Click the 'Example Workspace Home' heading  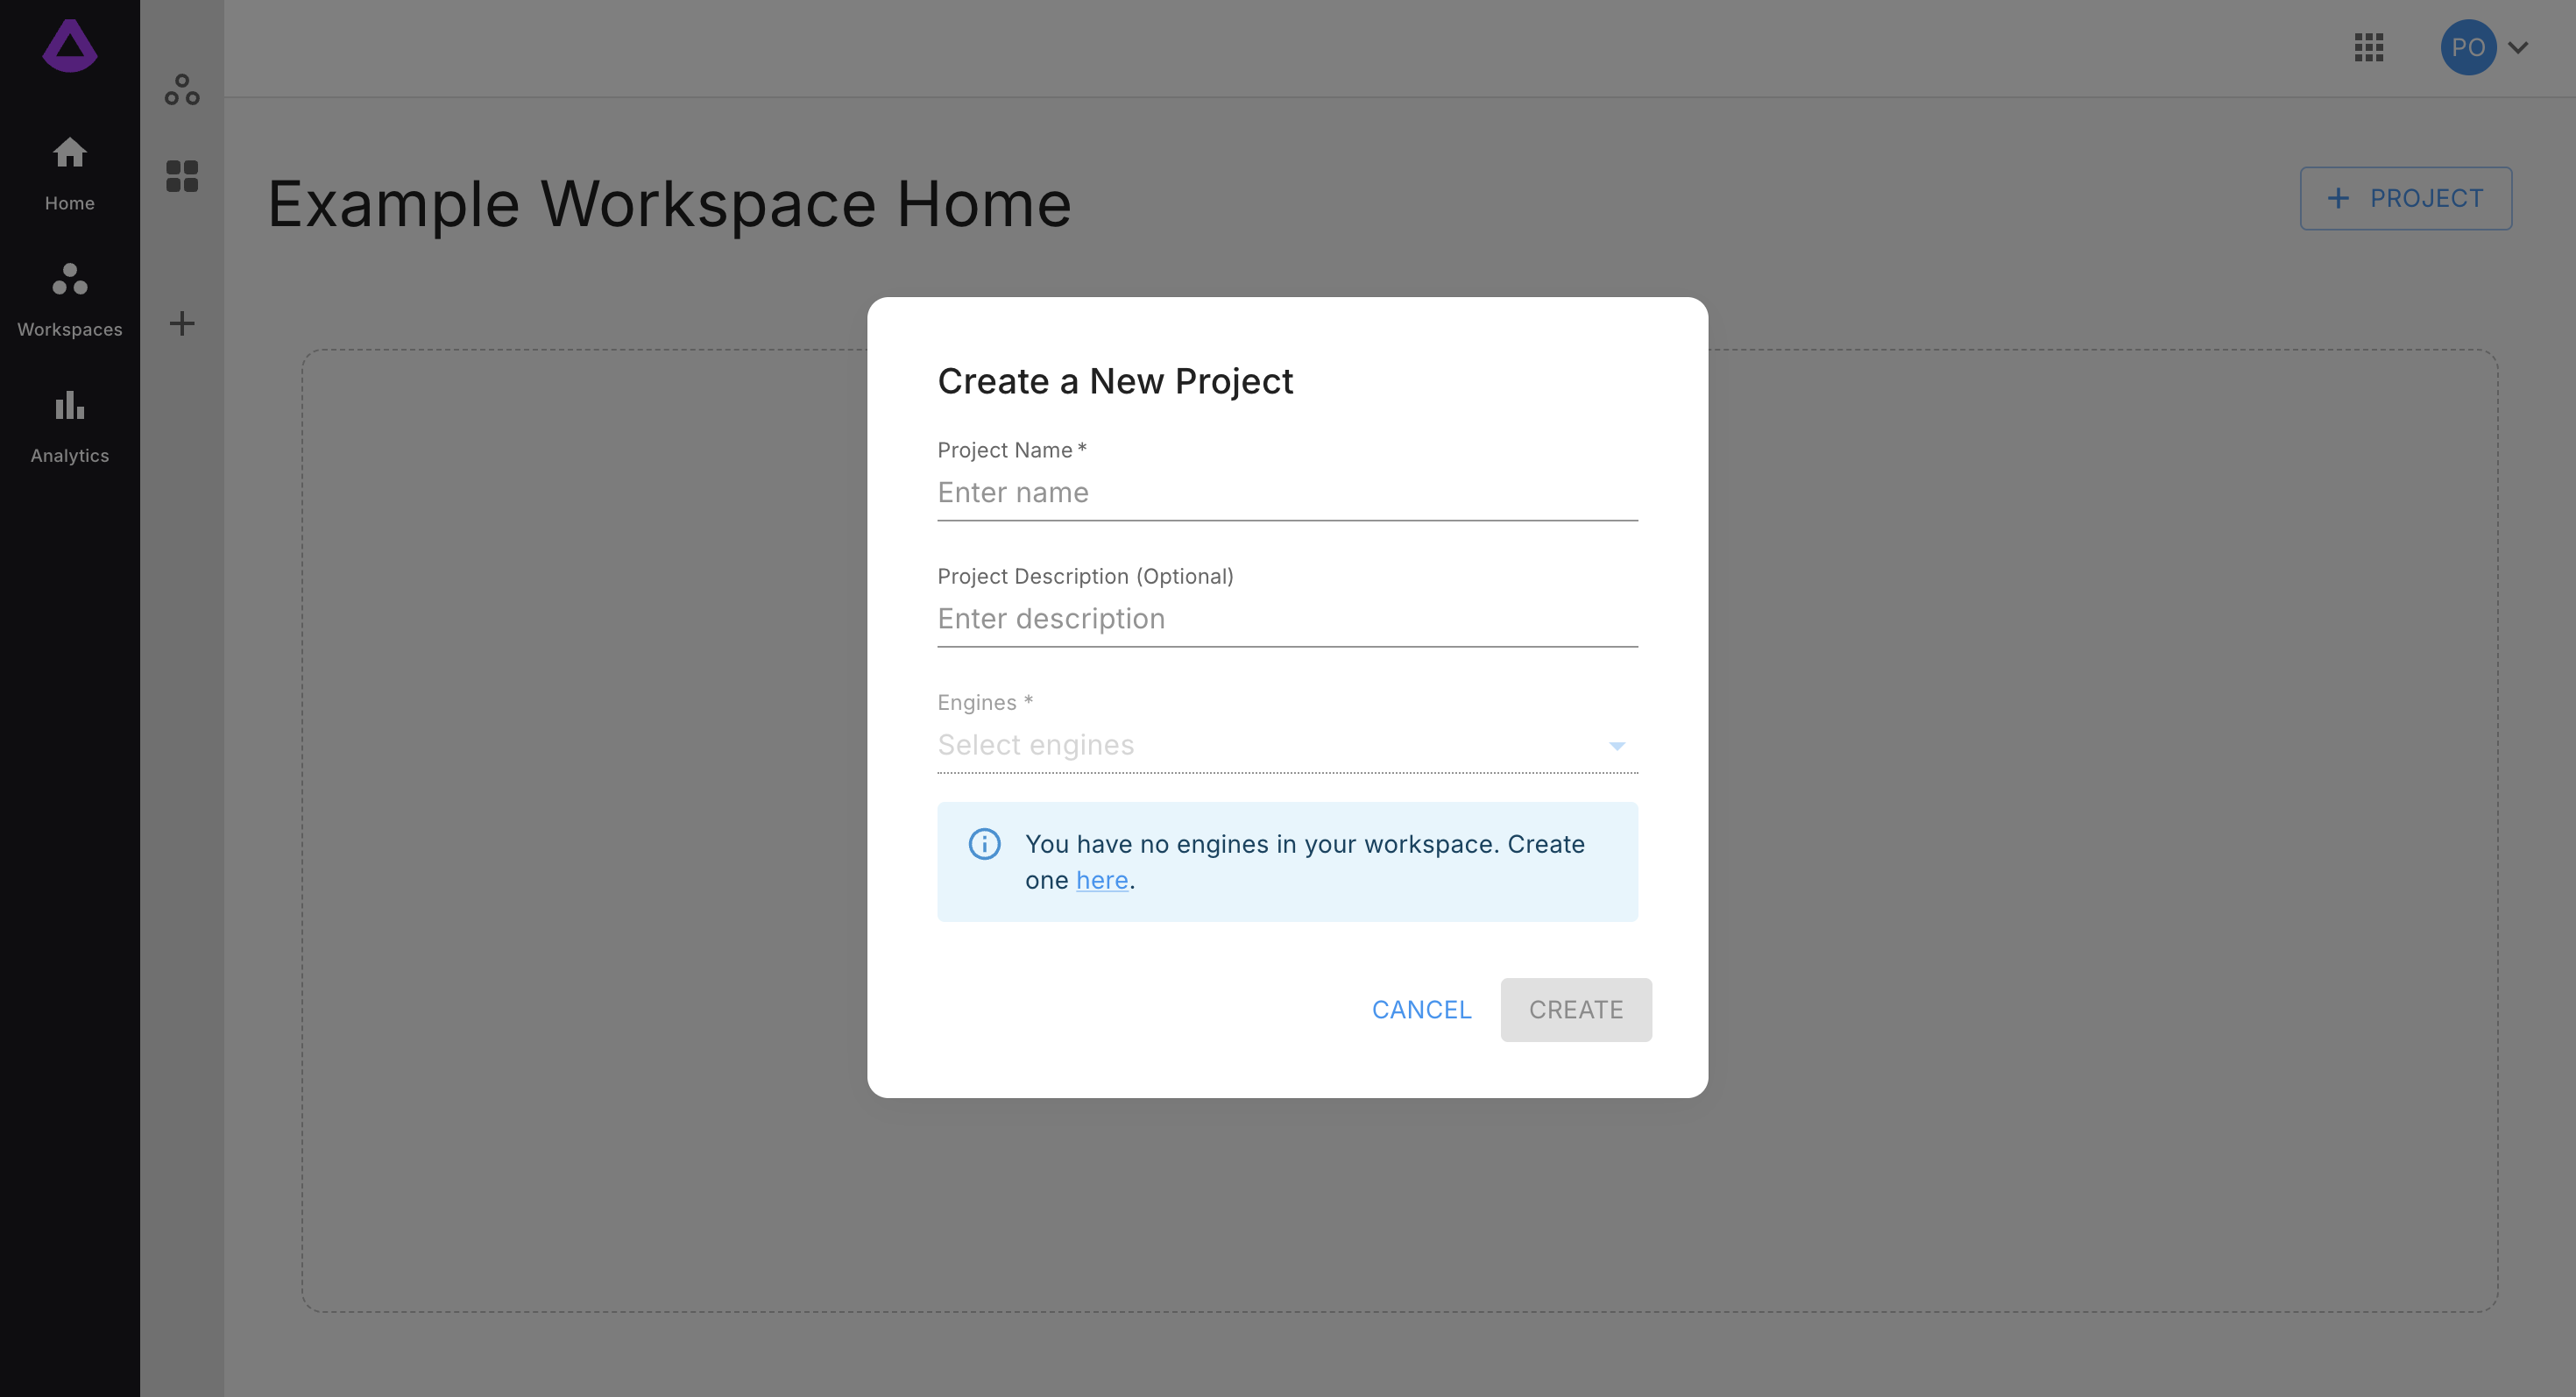[669, 204]
